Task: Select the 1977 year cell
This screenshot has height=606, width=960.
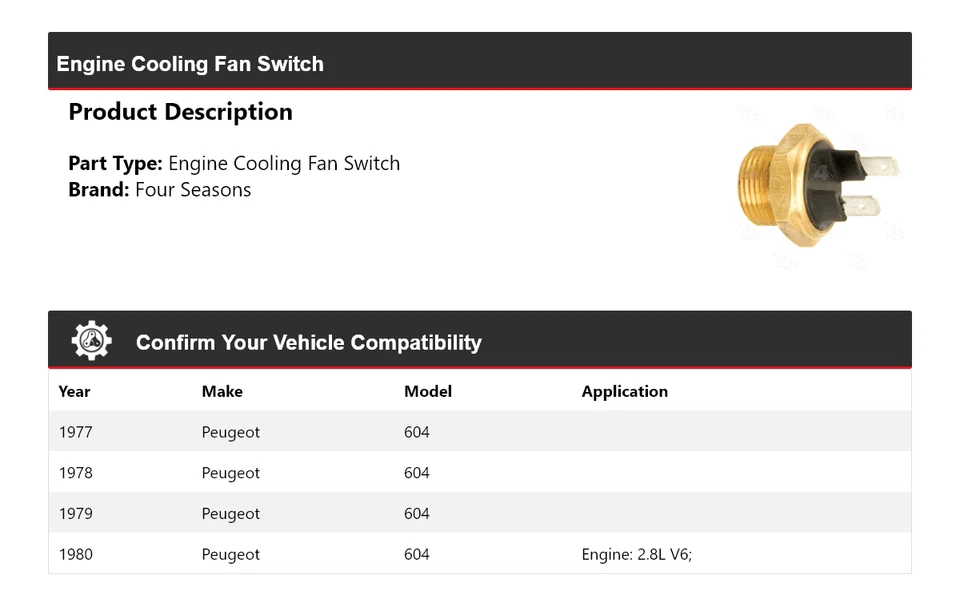Action: 76,432
